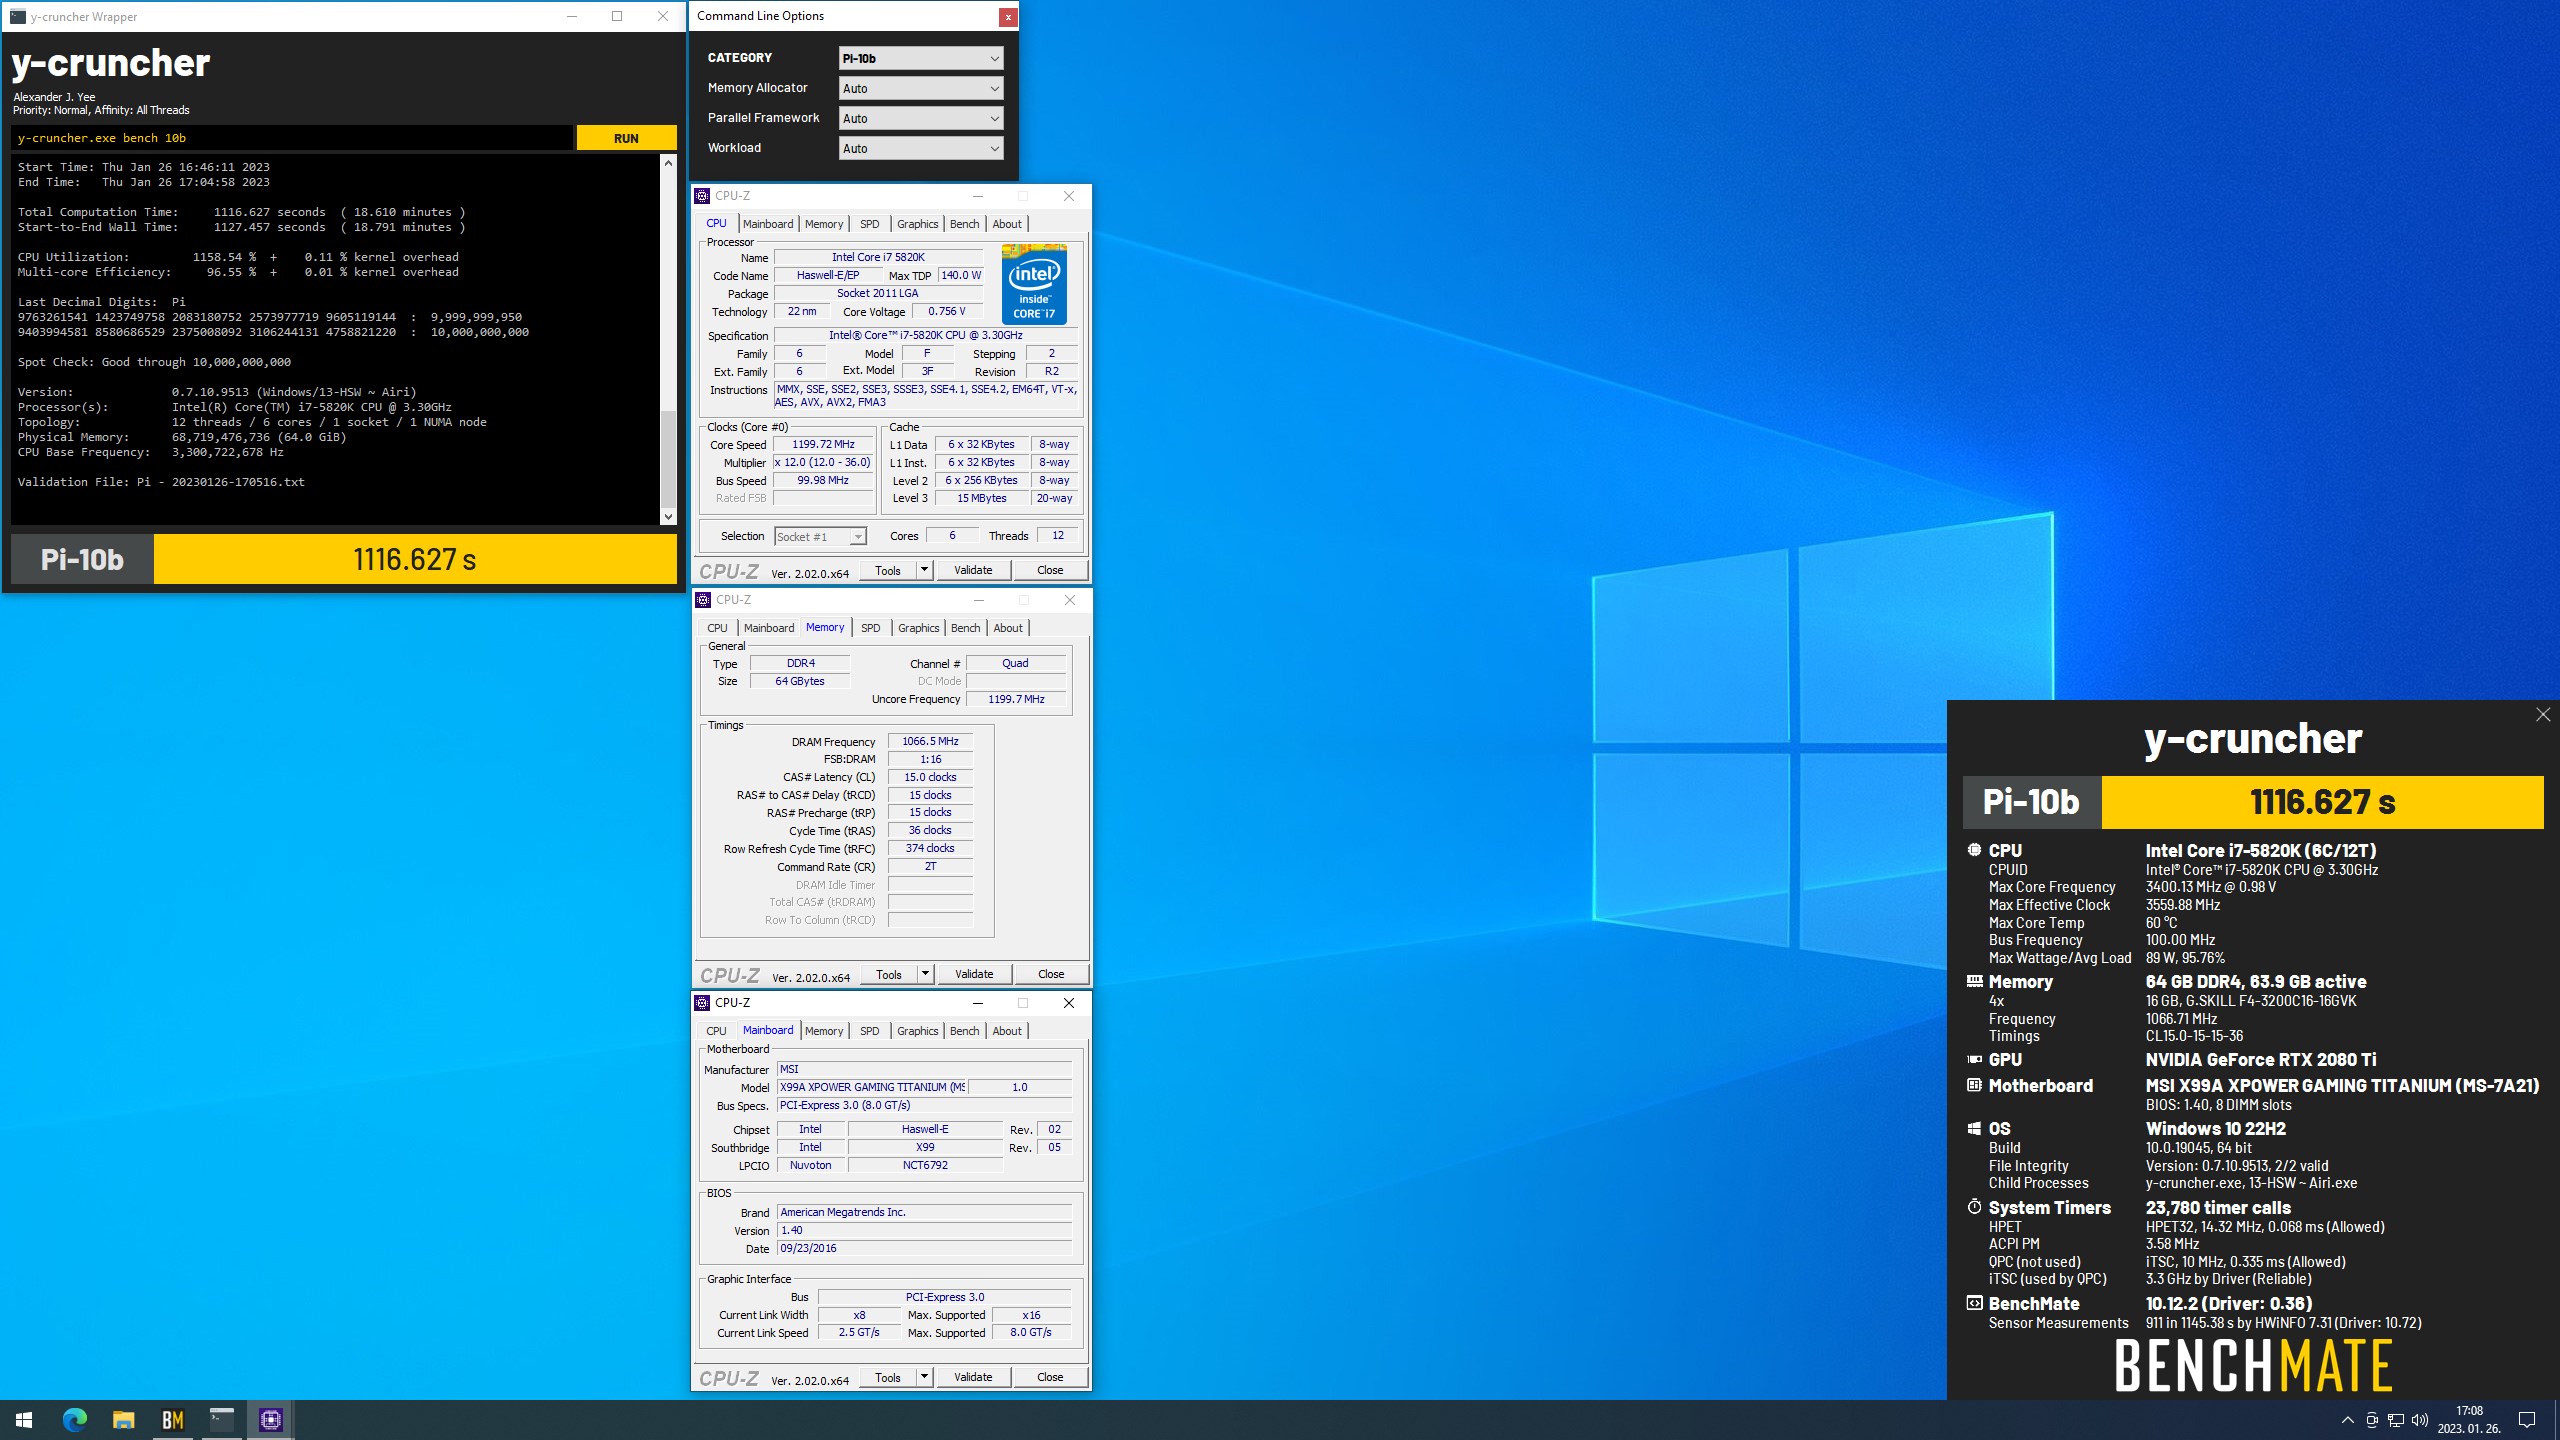Click Close button in bottom CPU-Z window
2560x1440 pixels.
point(1050,1377)
